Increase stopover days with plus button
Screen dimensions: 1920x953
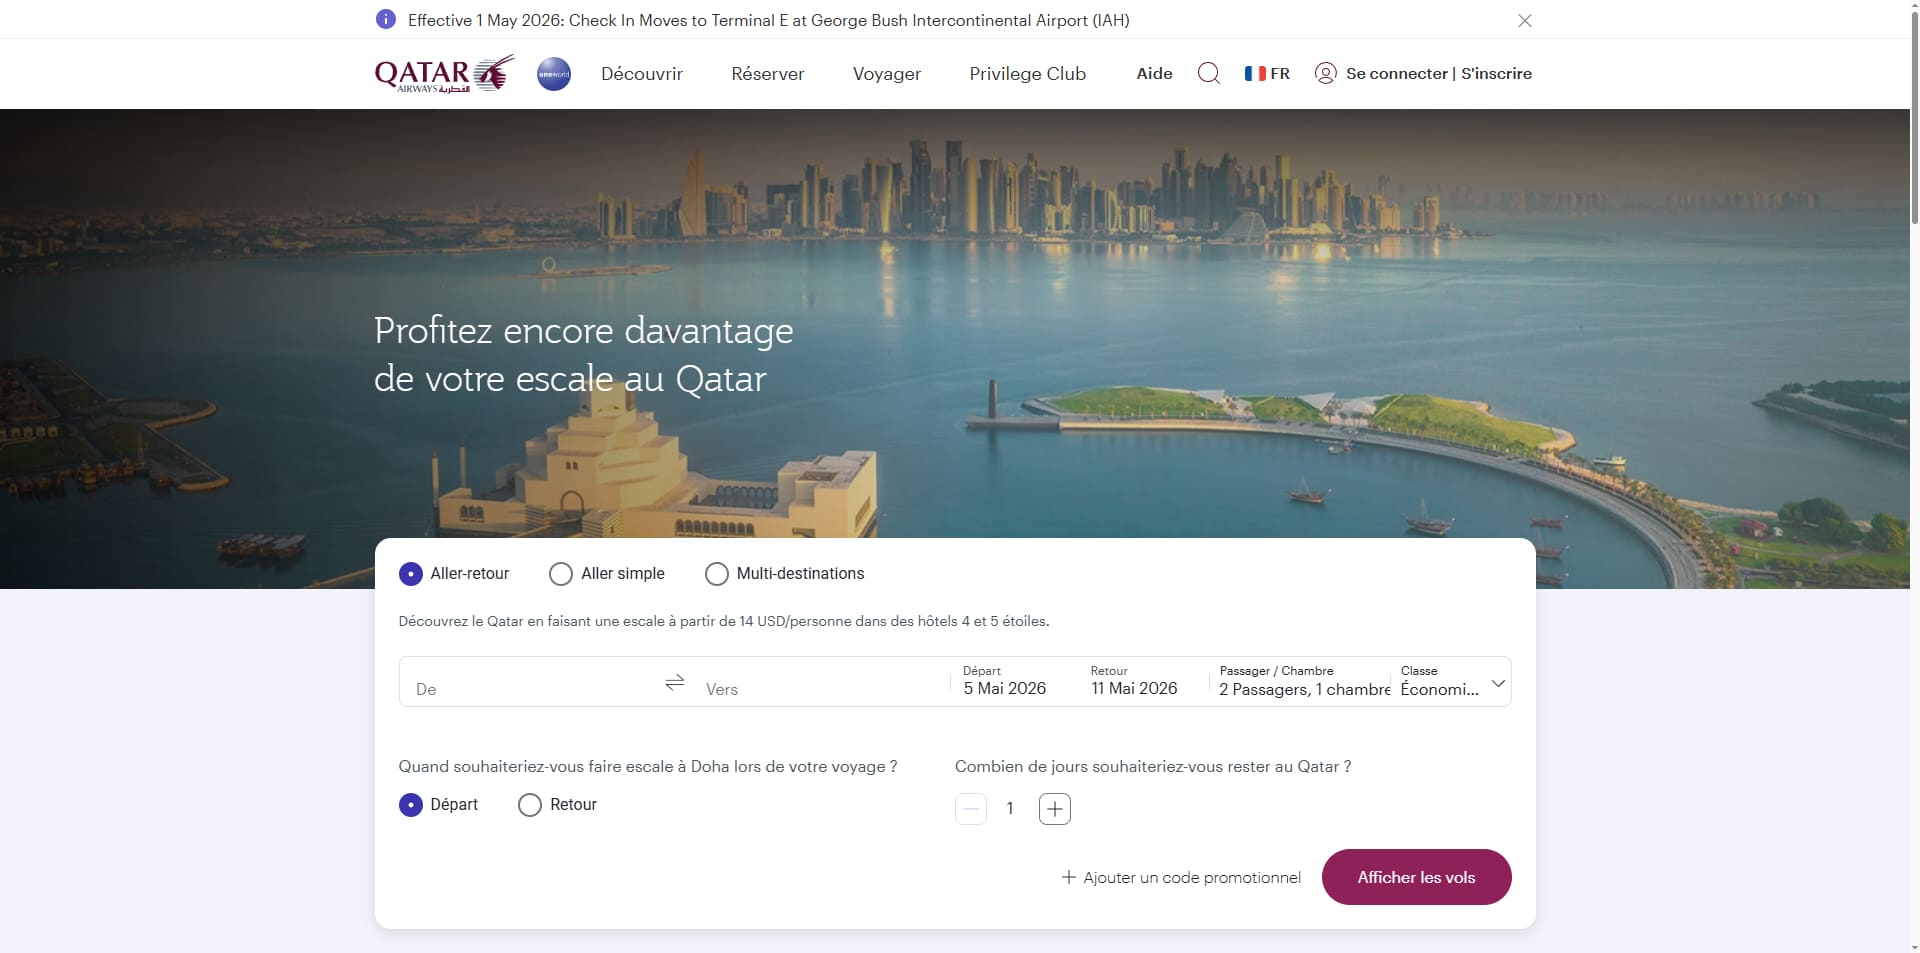click(1054, 809)
